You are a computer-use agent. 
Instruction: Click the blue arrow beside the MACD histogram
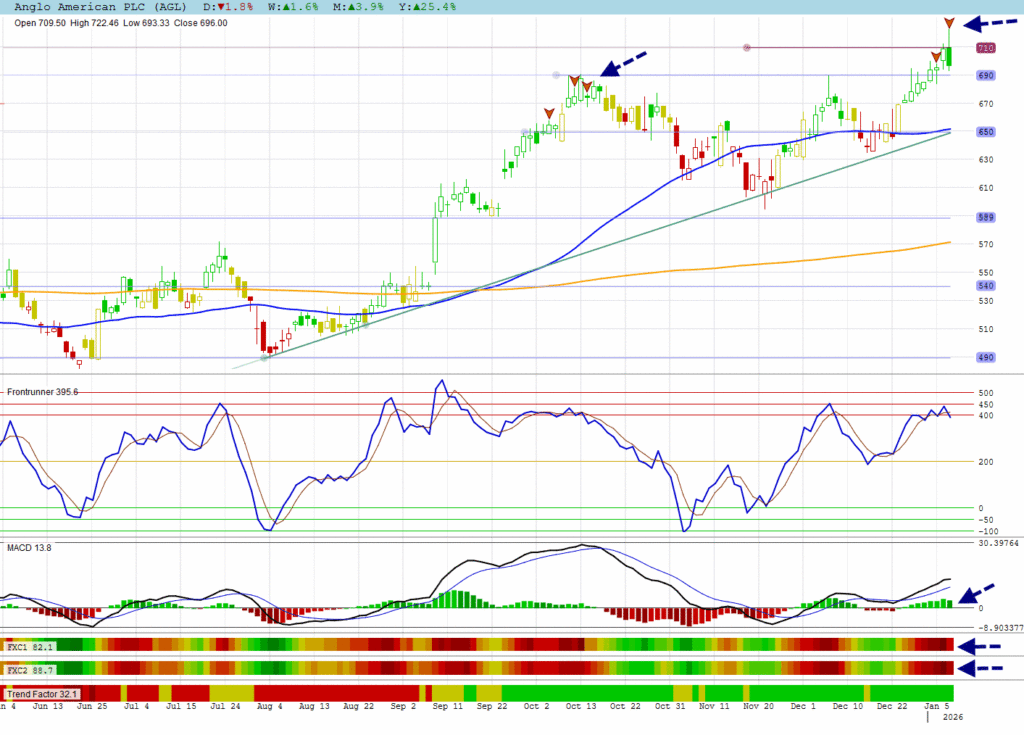pos(977,593)
